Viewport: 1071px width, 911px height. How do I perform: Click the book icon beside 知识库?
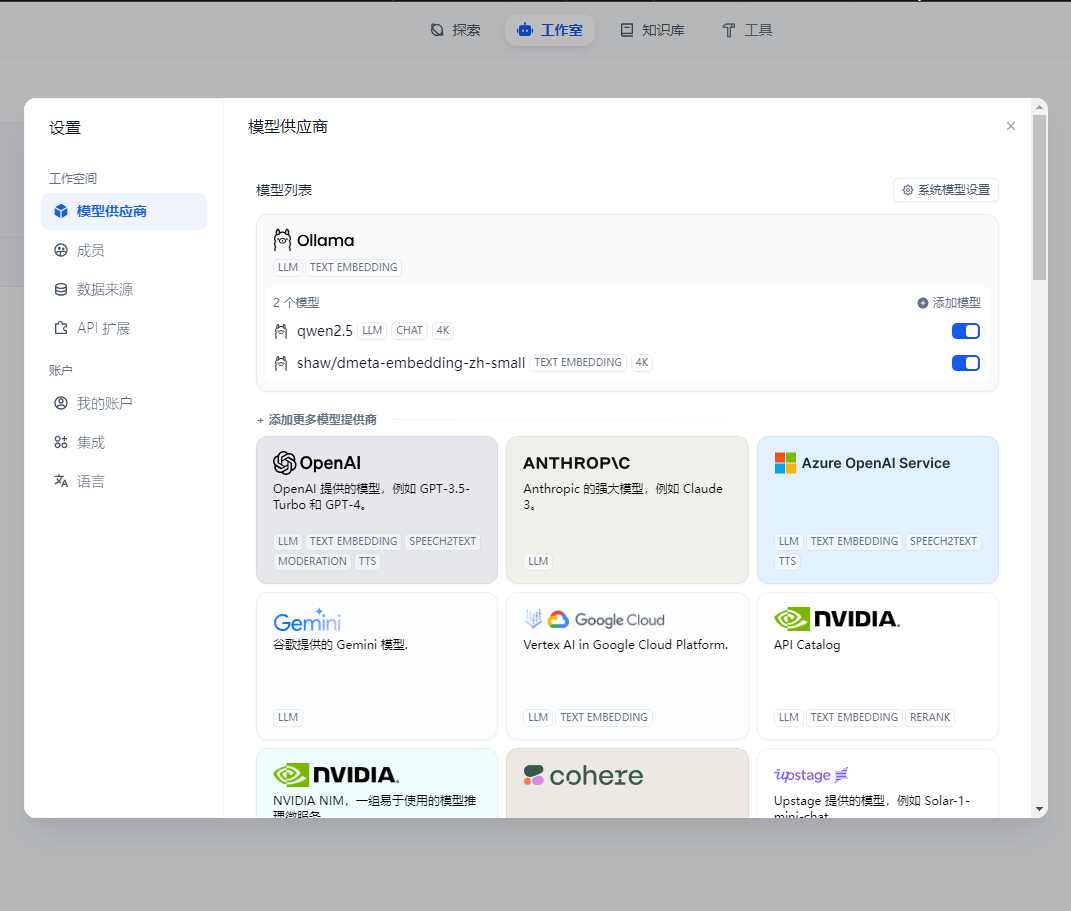[626, 30]
